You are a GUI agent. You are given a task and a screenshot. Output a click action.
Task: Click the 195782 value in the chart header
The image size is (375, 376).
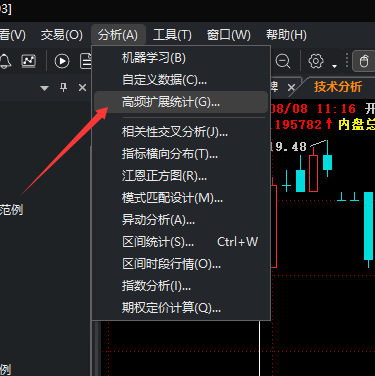pyautogui.click(x=298, y=125)
